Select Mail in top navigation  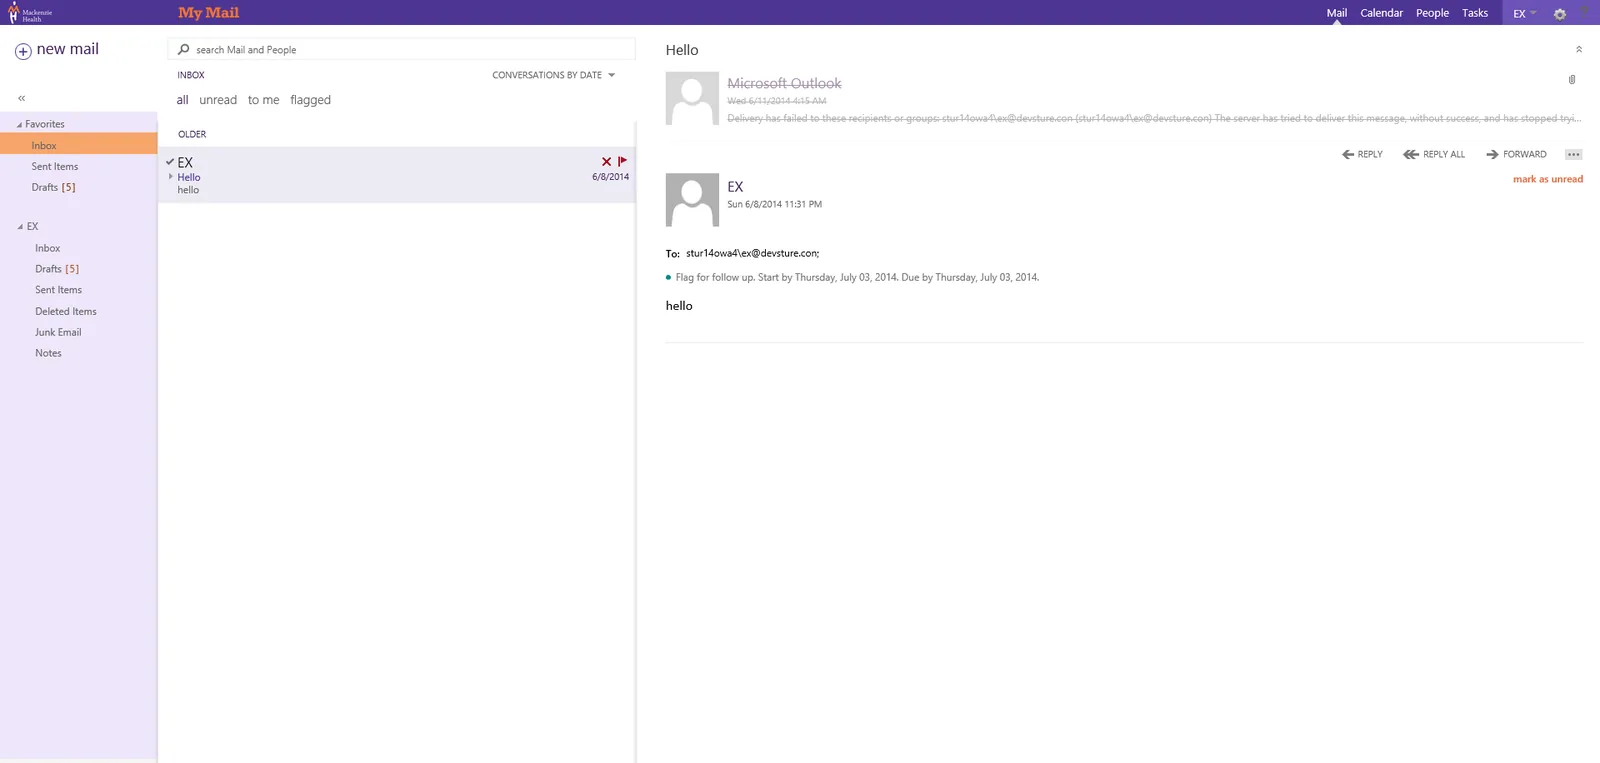tap(1336, 13)
